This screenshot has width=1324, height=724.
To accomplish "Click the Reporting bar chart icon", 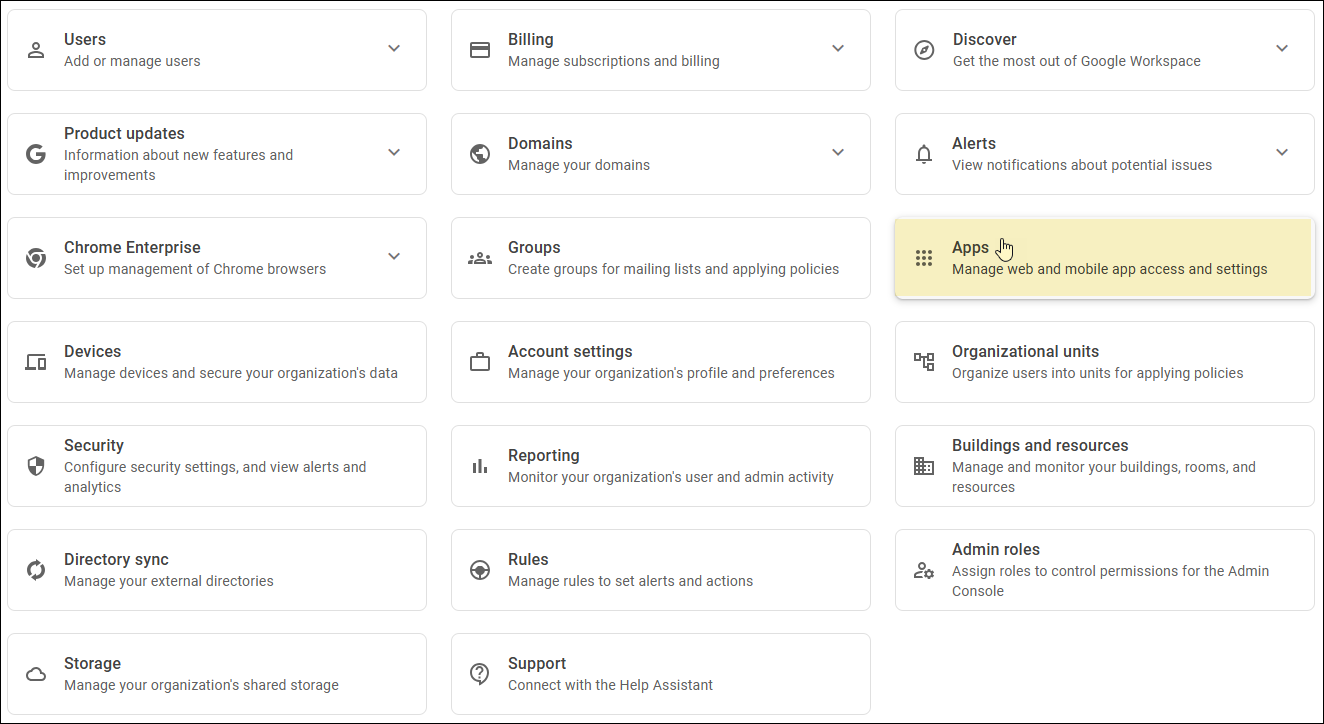I will point(480,466).
